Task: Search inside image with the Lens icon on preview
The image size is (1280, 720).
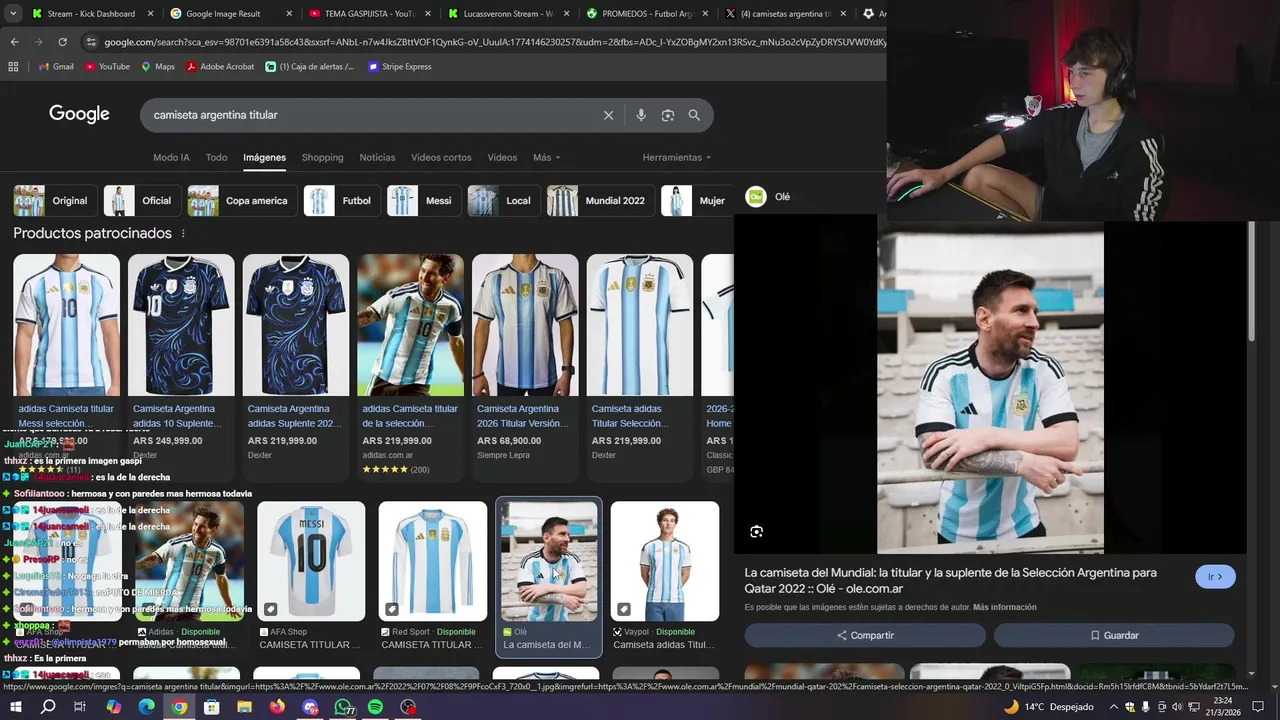Action: click(x=756, y=532)
